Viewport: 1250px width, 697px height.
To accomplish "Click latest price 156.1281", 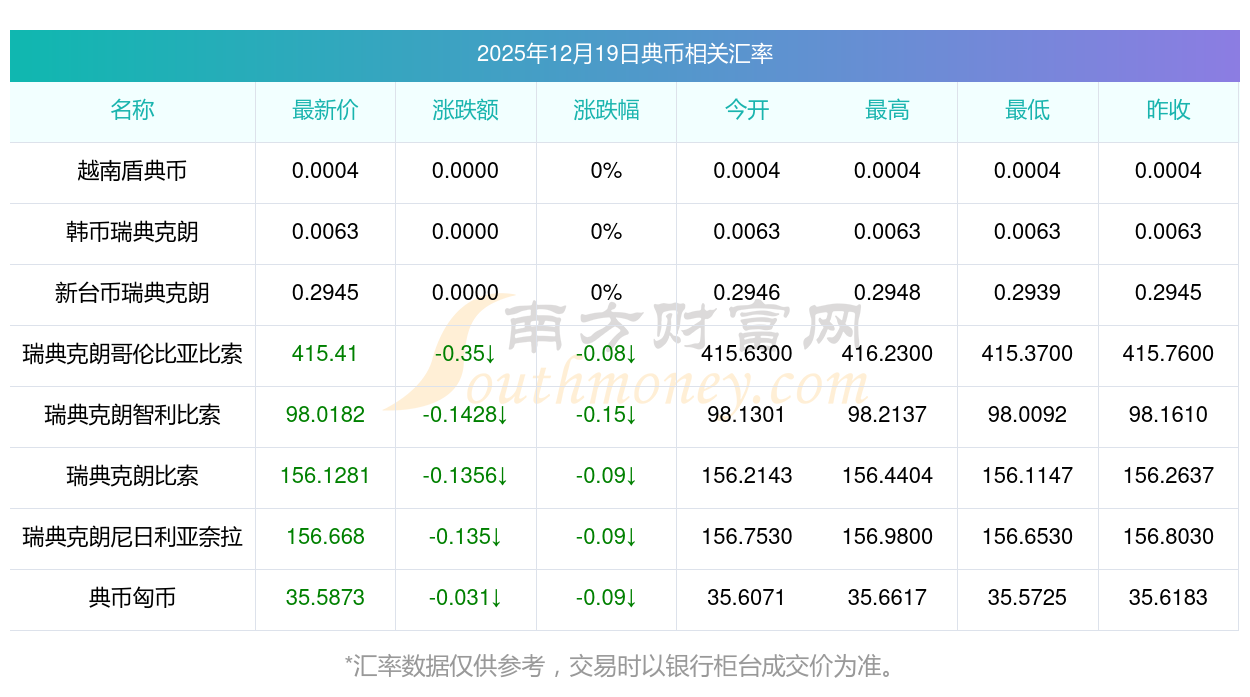I will (x=325, y=476).
